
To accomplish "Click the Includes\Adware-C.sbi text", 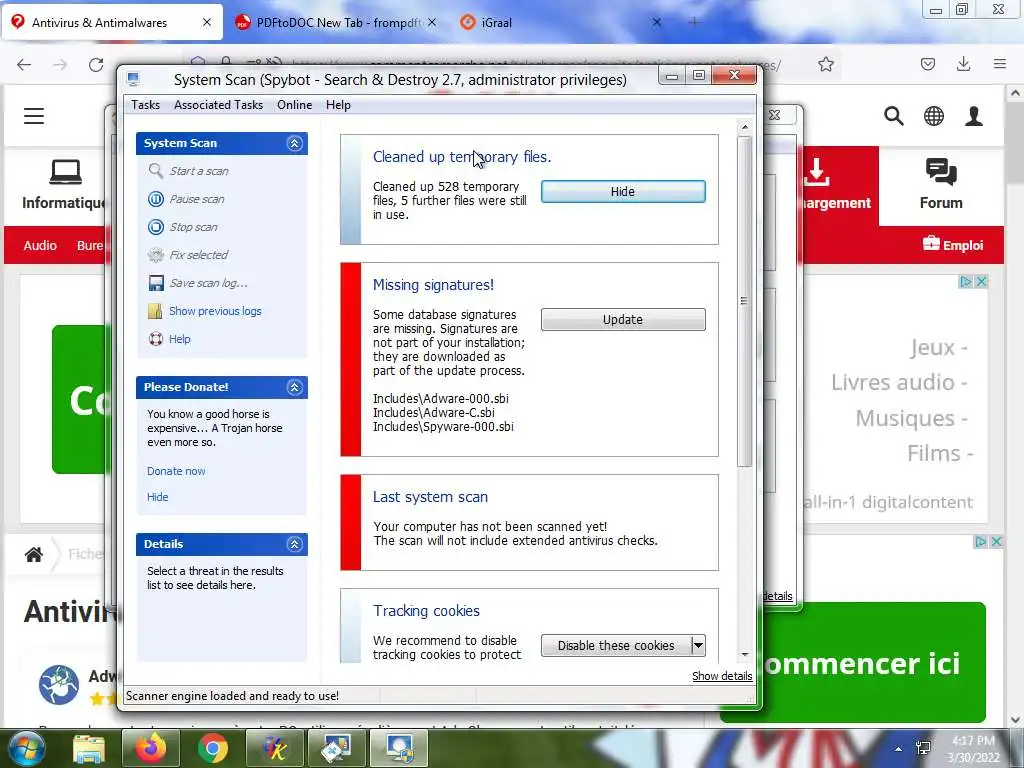I will (x=433, y=413).
